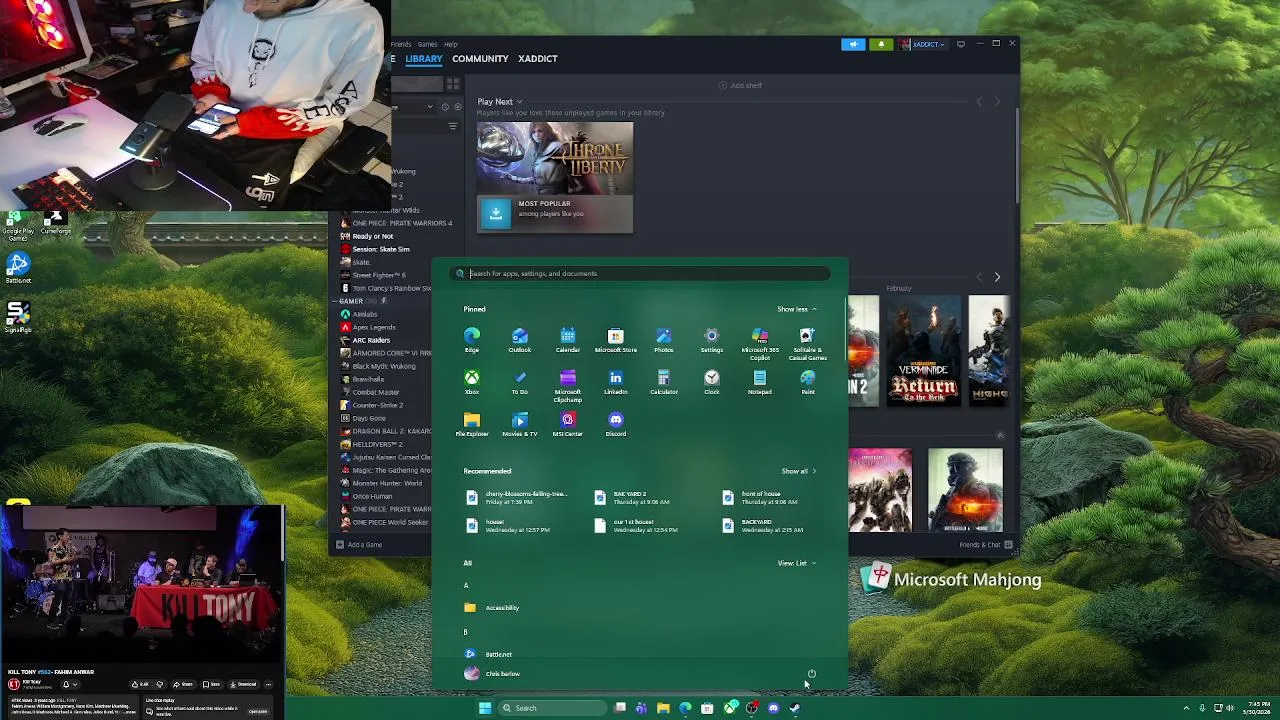Expand recommended files with Show all
The height and width of the screenshot is (720, 1280).
tap(799, 471)
